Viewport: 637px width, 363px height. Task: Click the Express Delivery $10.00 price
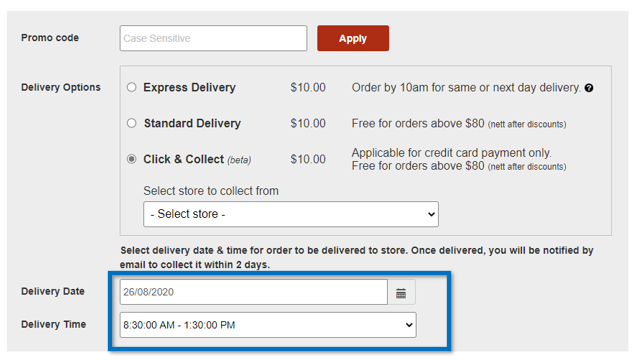coord(308,87)
